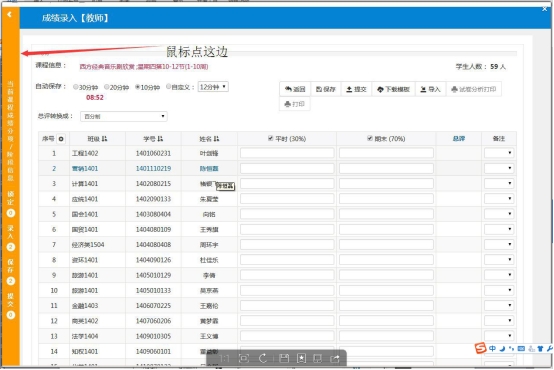Click the 保存 count badge in sidebar
Screen dimensions: 554x370
coord(11,281)
